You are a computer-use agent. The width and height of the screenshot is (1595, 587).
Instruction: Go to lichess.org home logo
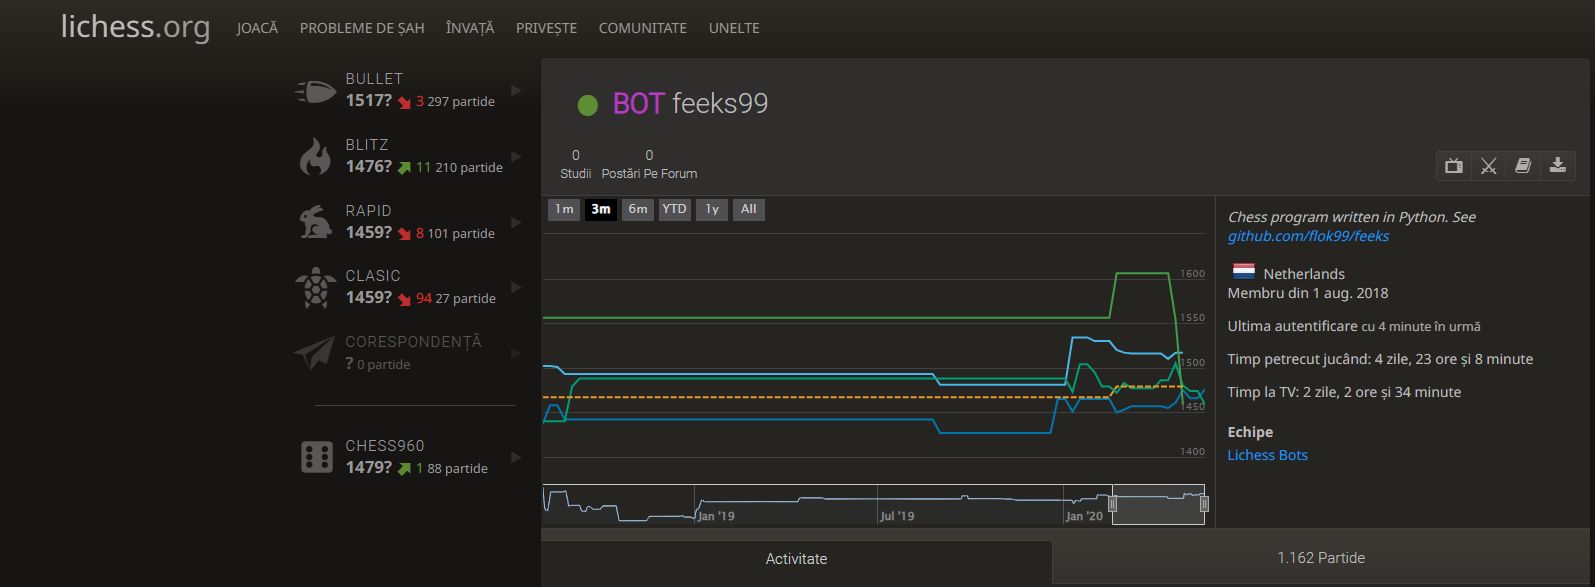click(135, 27)
